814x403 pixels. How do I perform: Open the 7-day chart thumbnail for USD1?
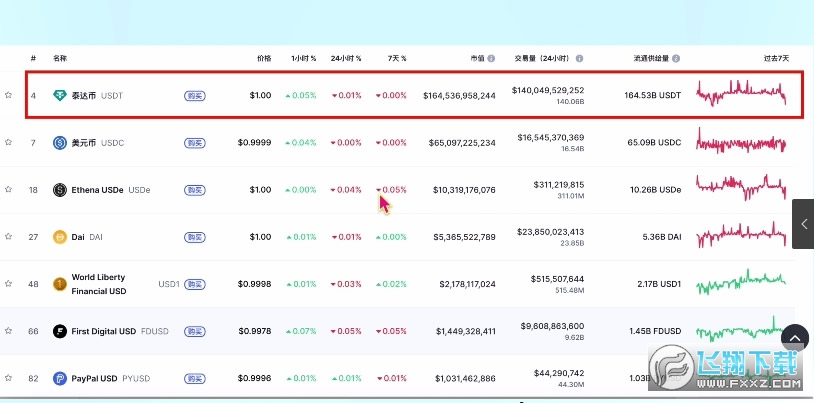coord(742,284)
